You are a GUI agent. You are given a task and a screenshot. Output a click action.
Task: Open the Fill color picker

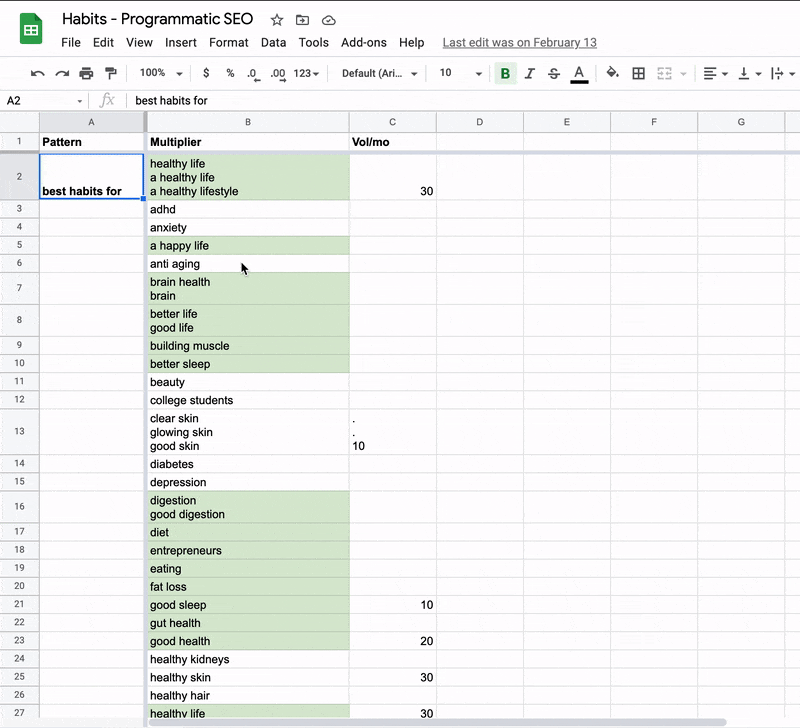(612, 73)
